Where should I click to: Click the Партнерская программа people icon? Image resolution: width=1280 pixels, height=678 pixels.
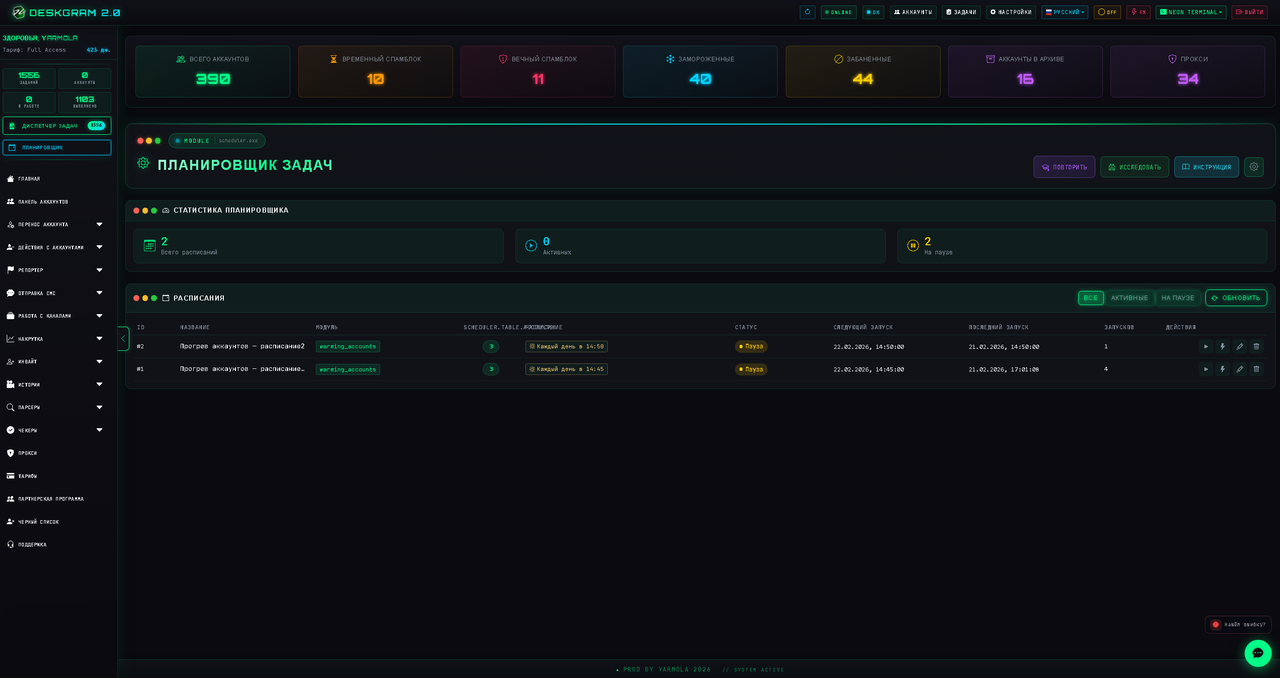coord(10,499)
